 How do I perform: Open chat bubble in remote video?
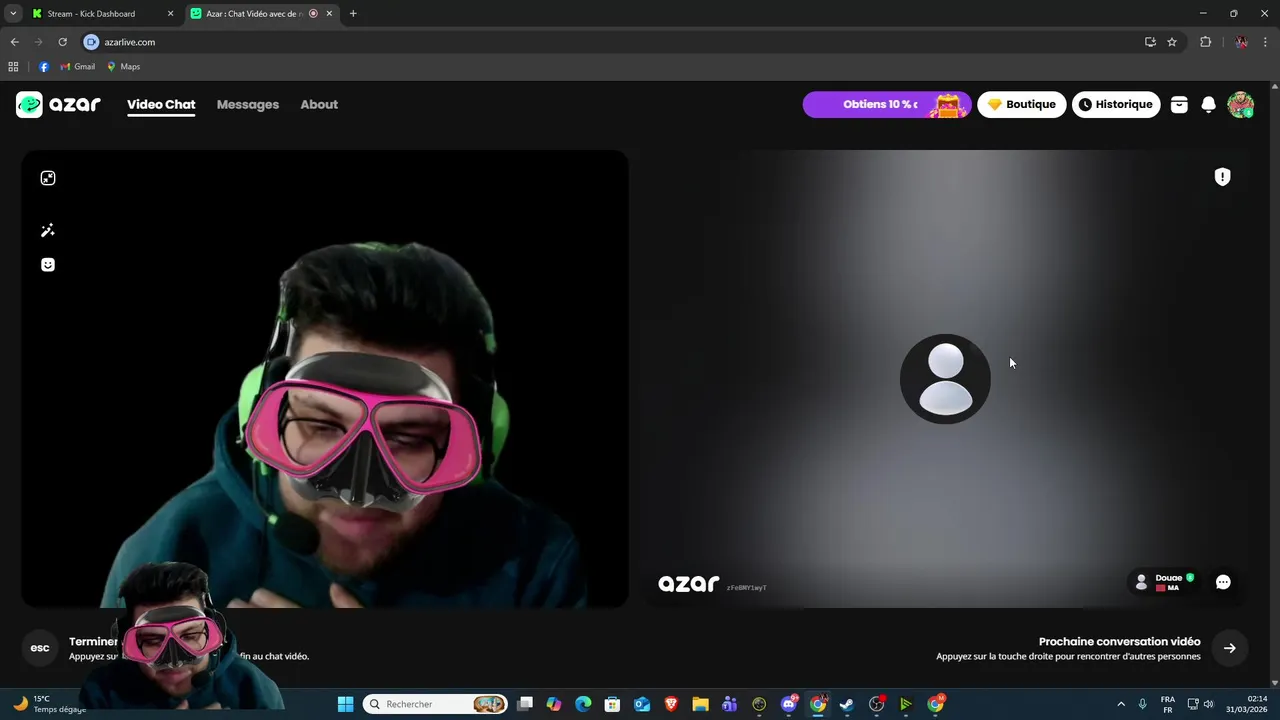click(1223, 582)
